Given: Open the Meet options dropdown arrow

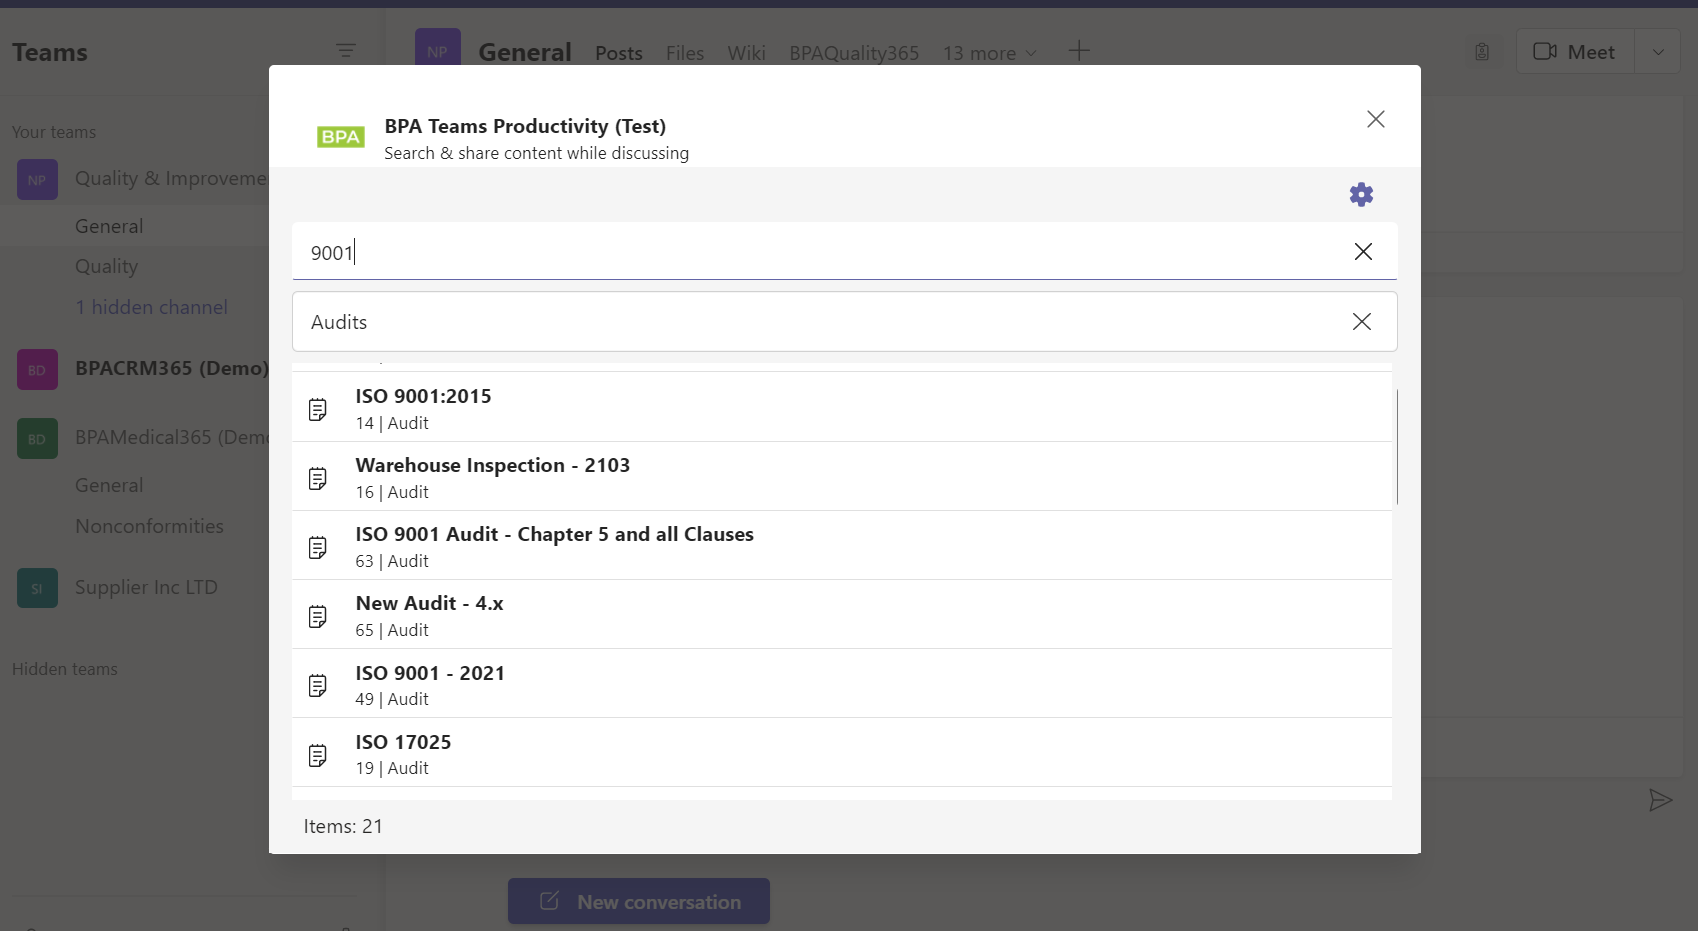Looking at the screenshot, I should [1658, 52].
